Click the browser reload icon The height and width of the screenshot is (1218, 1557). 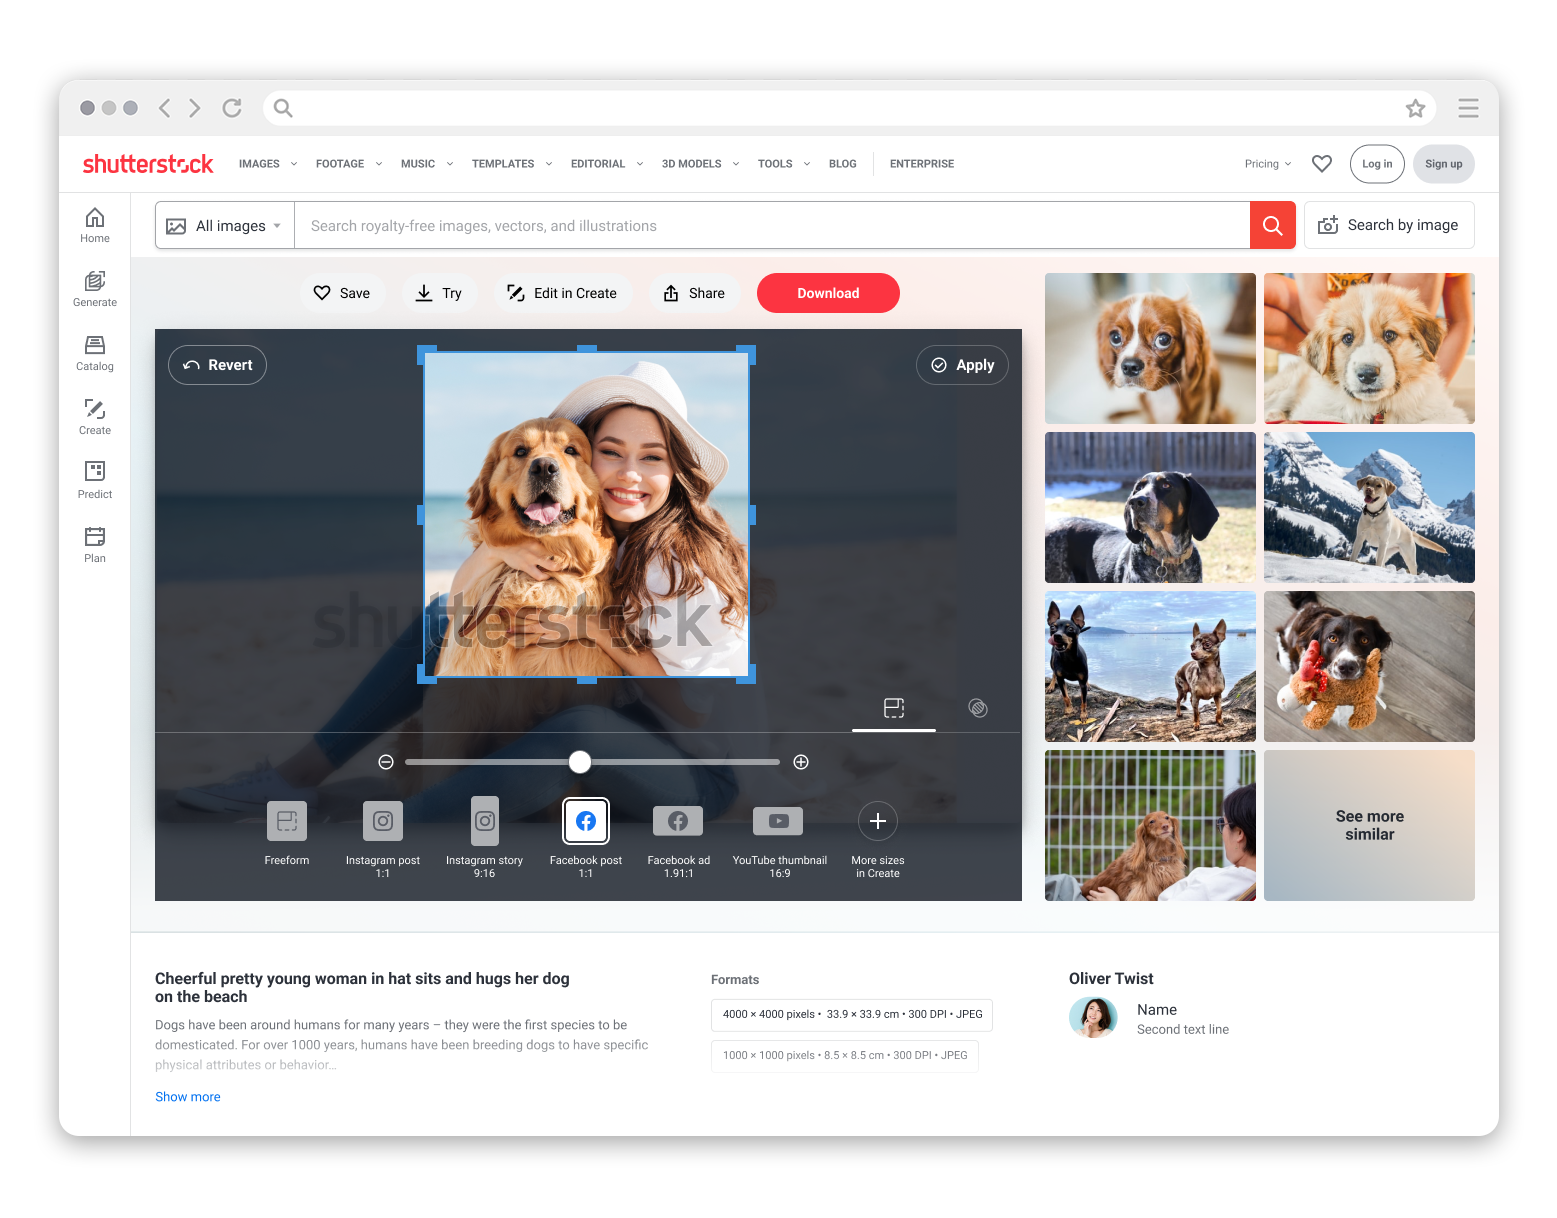pos(232,108)
